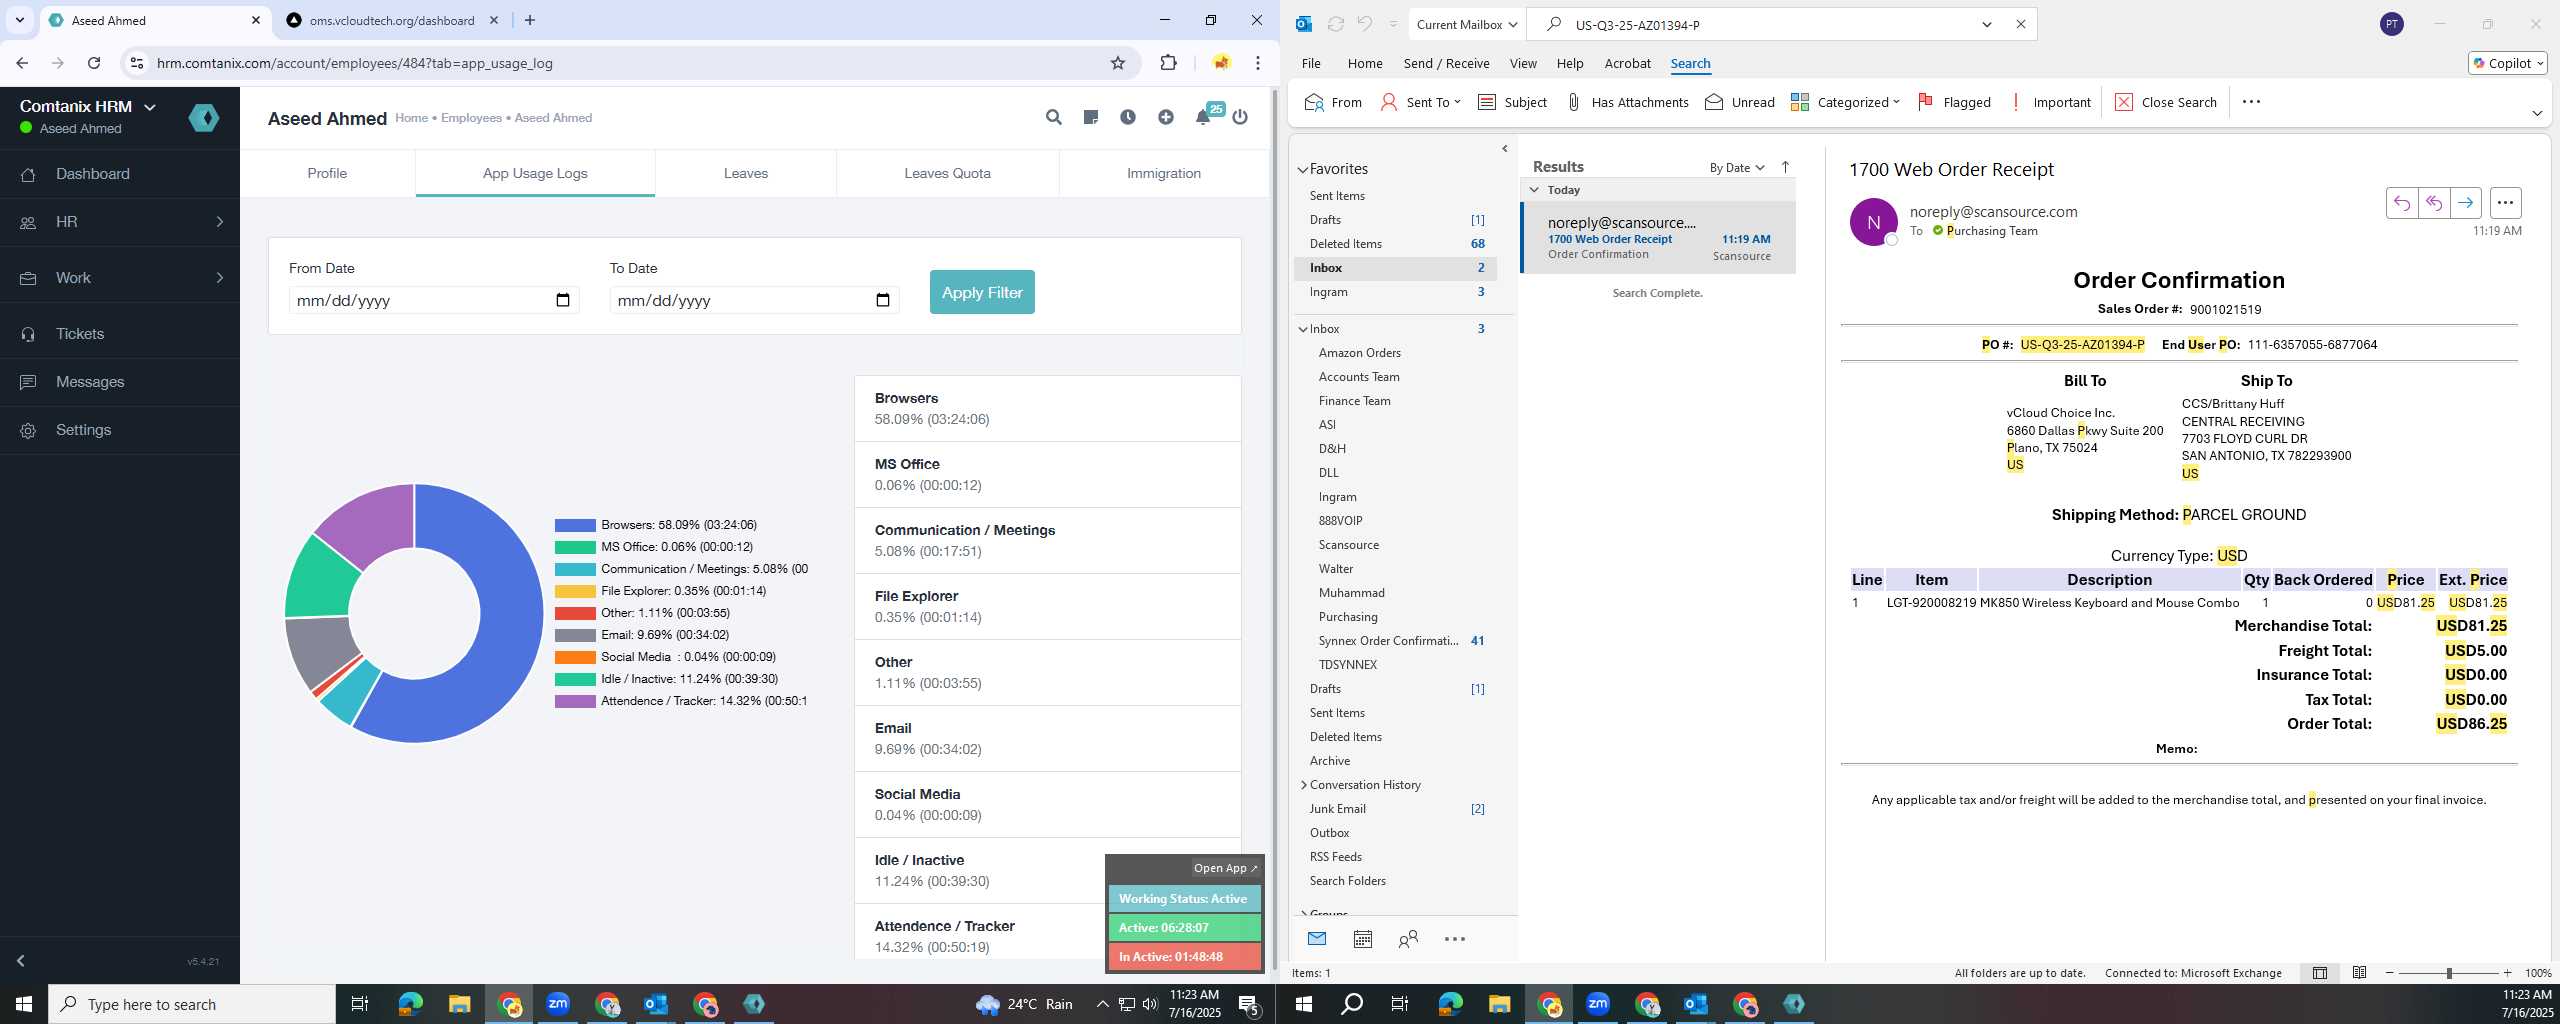Expand Conversation History folder
The height and width of the screenshot is (1024, 2560).
point(1303,785)
